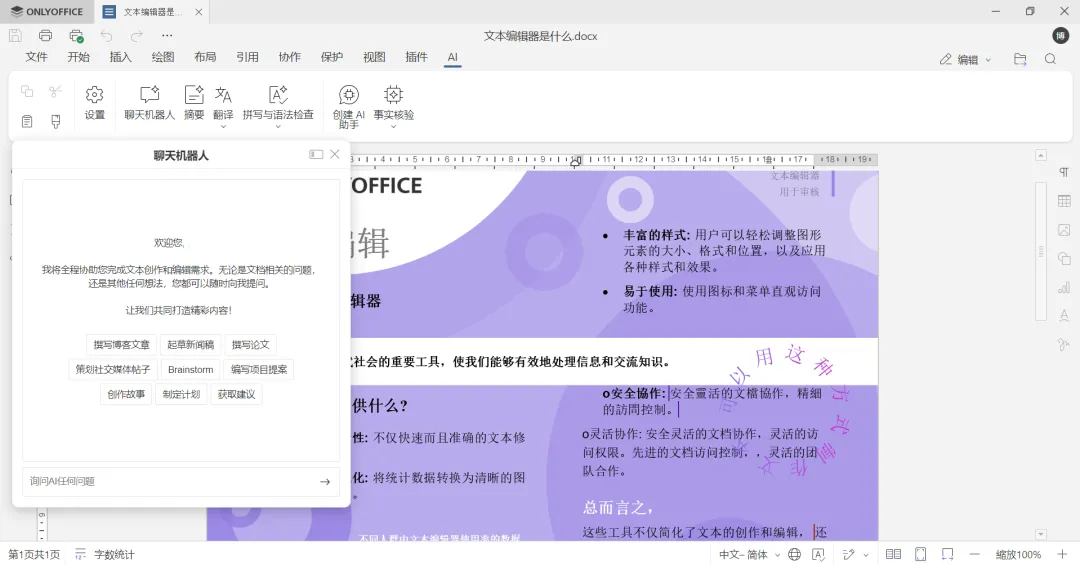The height and width of the screenshot is (565, 1080).
Task: Click the Paste clipboard icon
Action: click(x=27, y=121)
